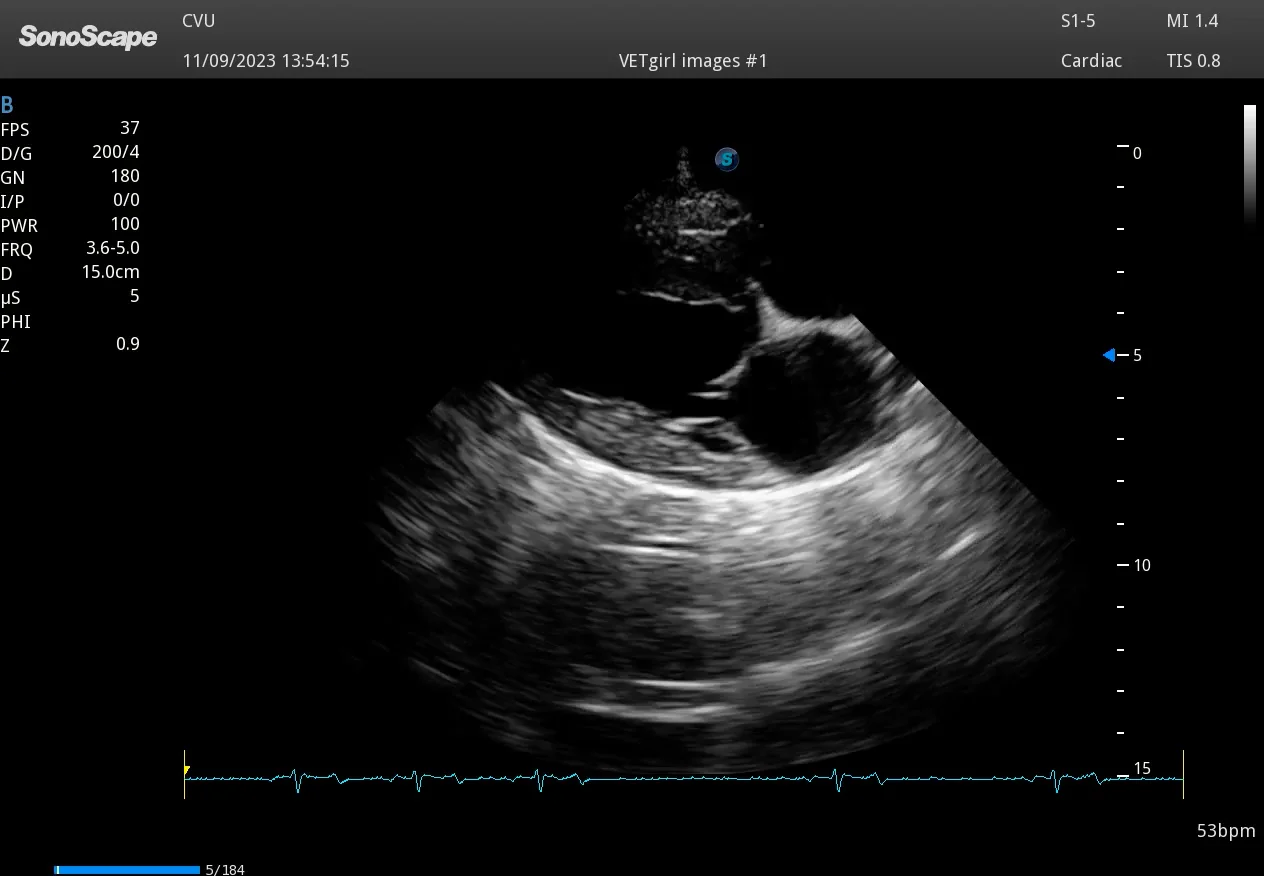Click the date and time 11/09/2023 13:54:15
This screenshot has width=1264, height=876.
coord(266,61)
